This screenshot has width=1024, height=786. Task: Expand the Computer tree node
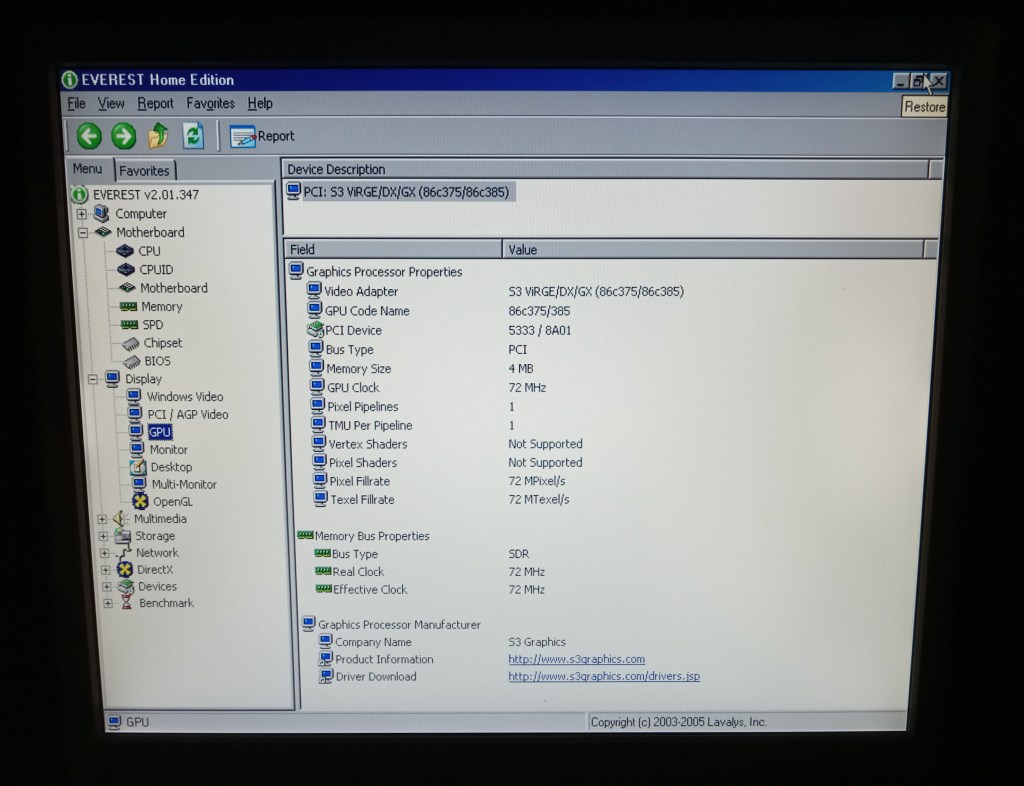coord(82,214)
